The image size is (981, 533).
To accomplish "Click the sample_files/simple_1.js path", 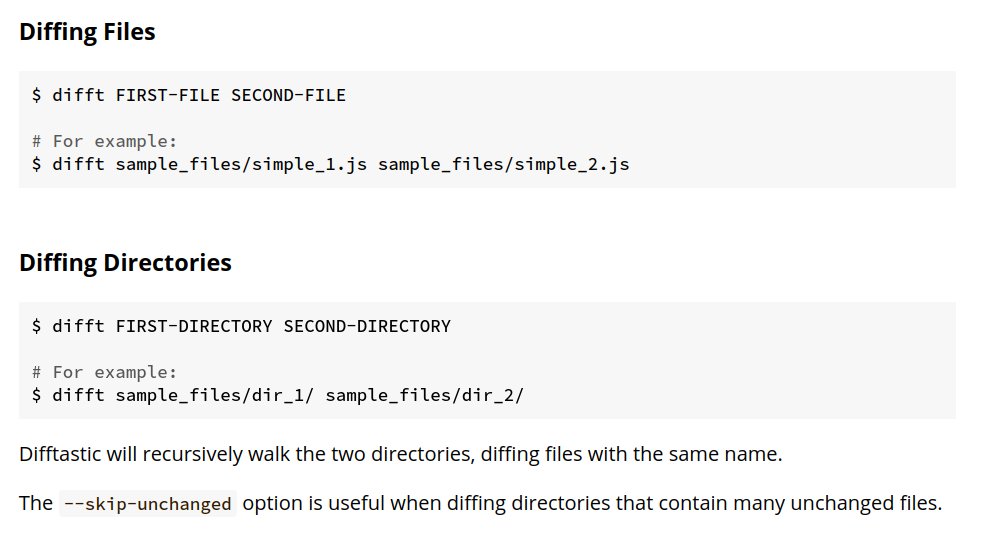I will (241, 163).
